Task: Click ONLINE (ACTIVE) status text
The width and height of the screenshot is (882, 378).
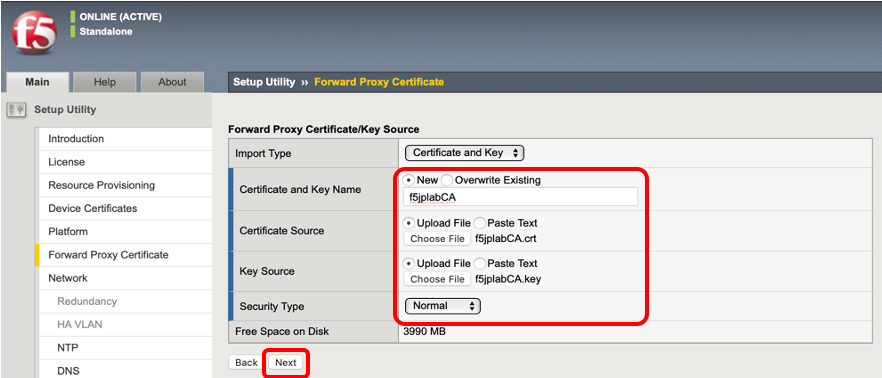Action: click(120, 17)
